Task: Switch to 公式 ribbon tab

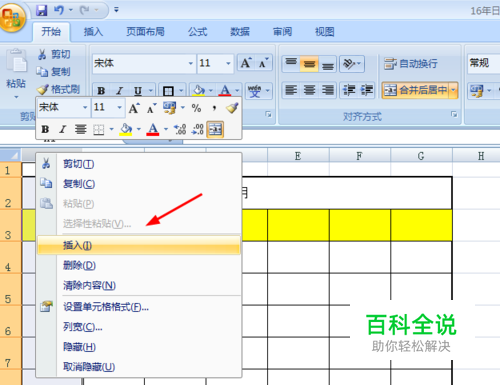Action: point(197,32)
